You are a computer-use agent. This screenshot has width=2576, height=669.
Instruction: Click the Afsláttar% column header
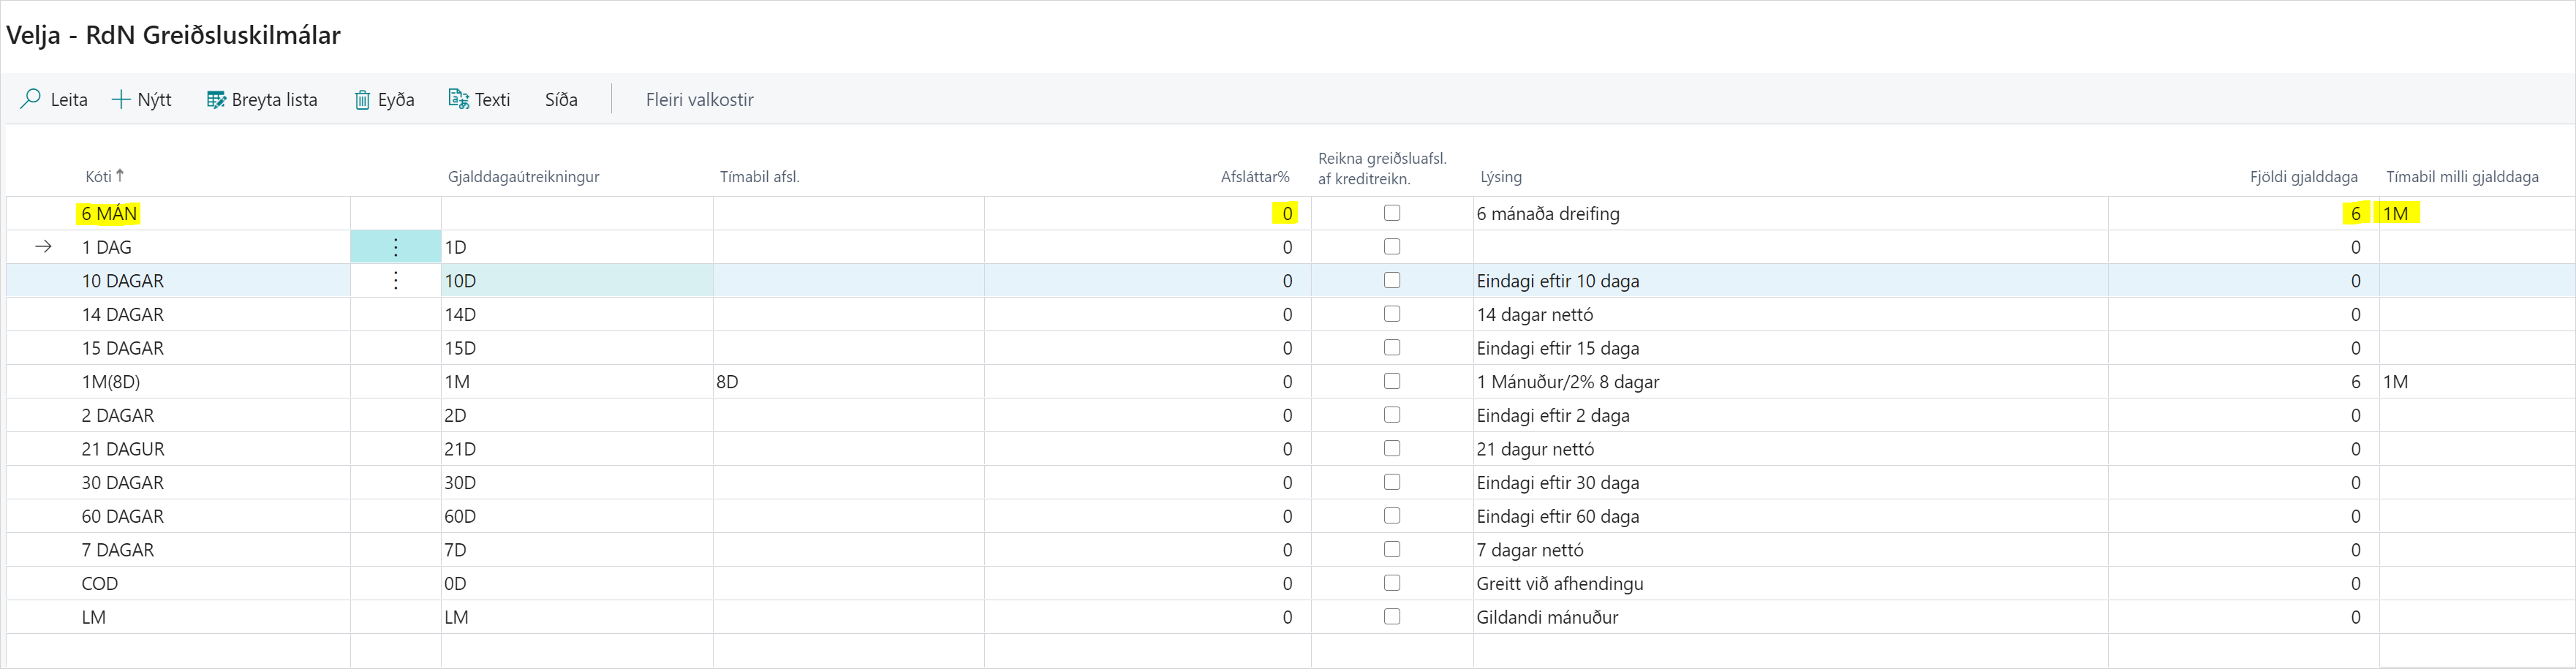(1254, 177)
